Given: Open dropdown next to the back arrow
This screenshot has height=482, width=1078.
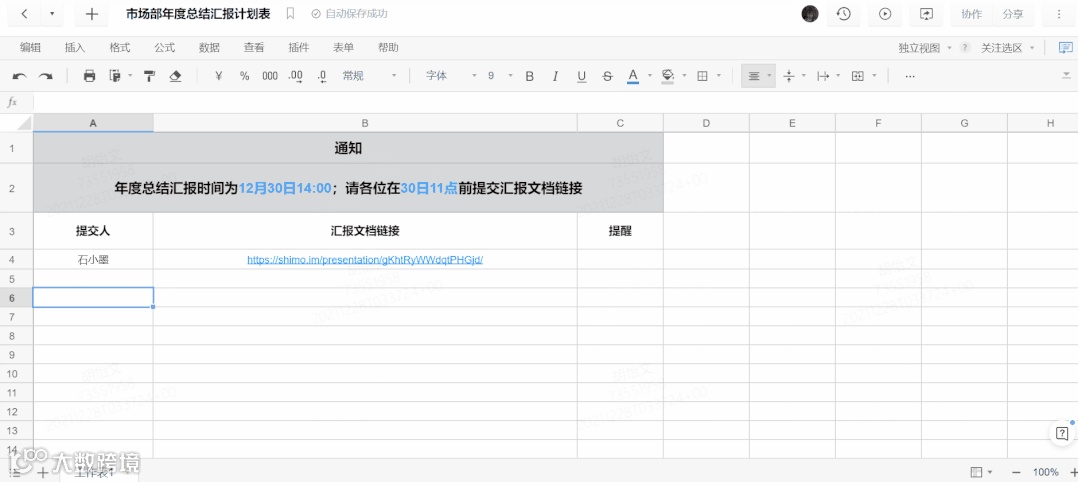Looking at the screenshot, I should click(52, 14).
